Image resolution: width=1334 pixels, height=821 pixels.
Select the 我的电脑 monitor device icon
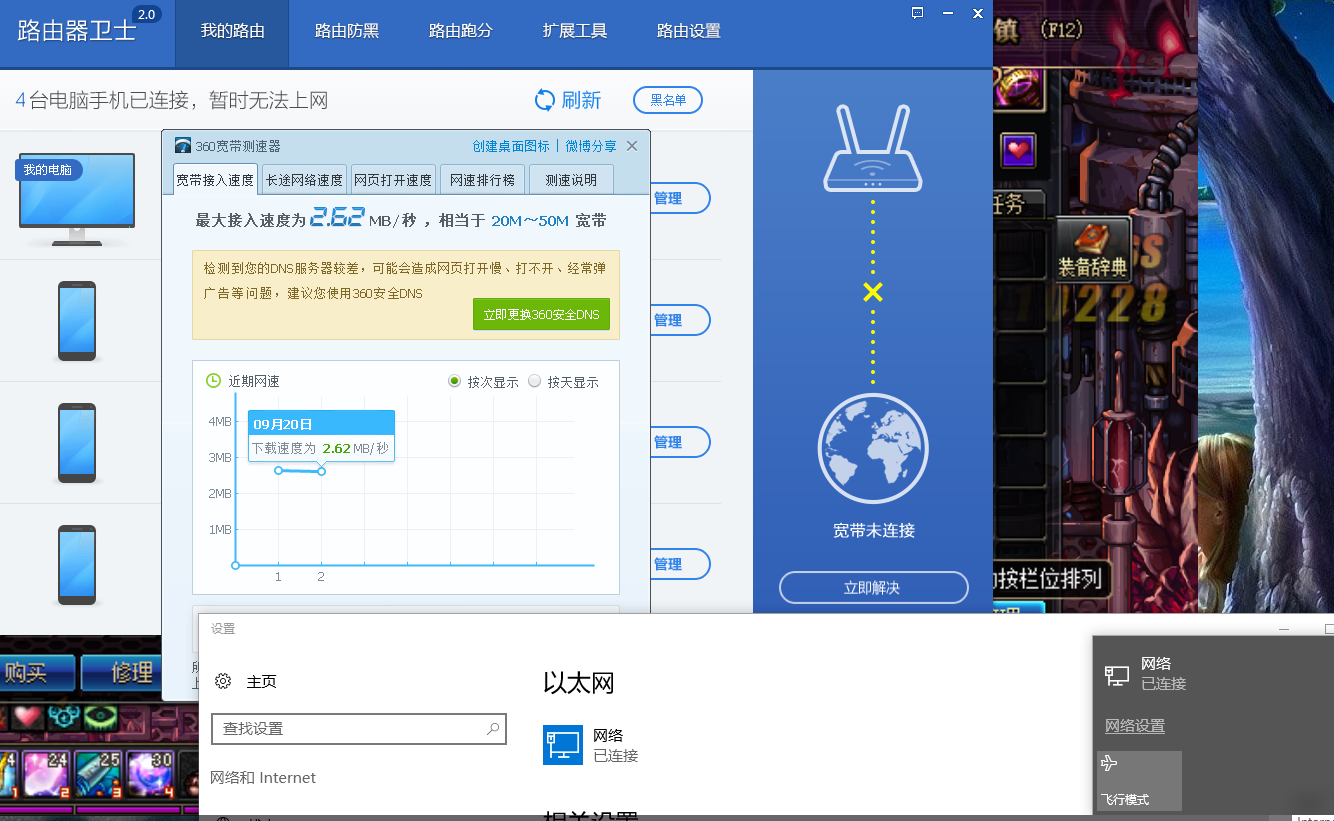[x=77, y=199]
